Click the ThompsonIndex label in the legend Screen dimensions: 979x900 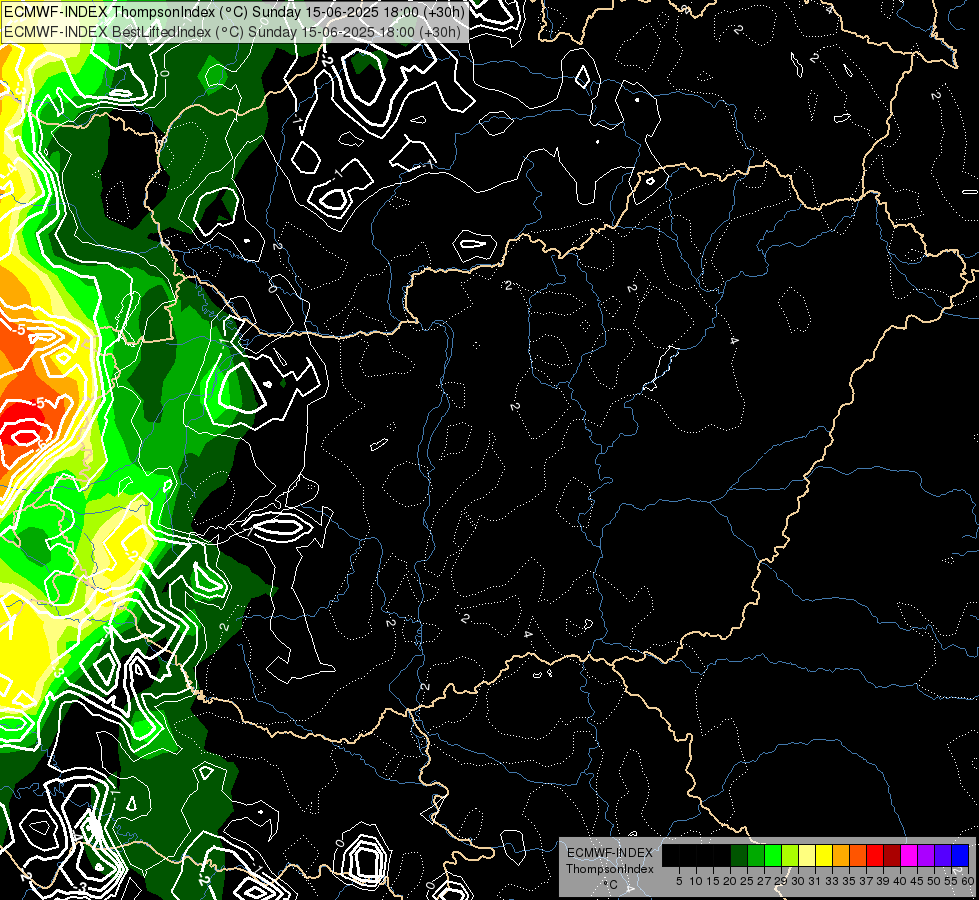tap(610, 869)
